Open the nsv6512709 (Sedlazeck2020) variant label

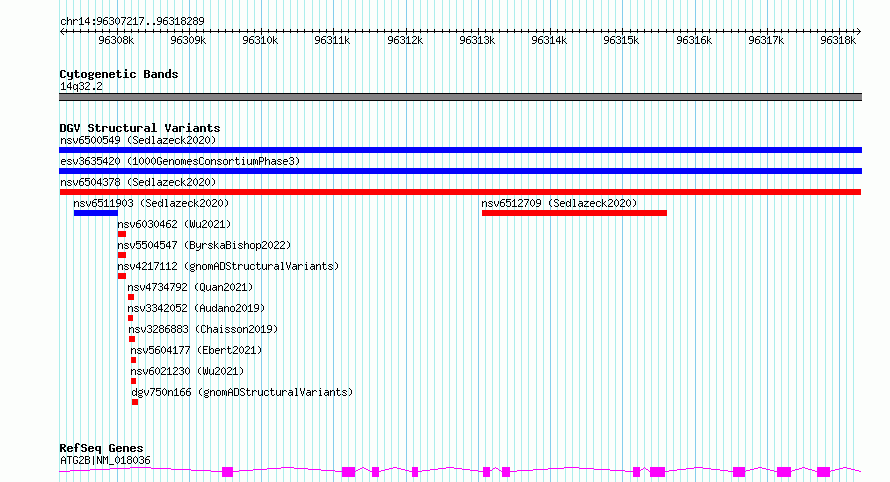point(559,203)
